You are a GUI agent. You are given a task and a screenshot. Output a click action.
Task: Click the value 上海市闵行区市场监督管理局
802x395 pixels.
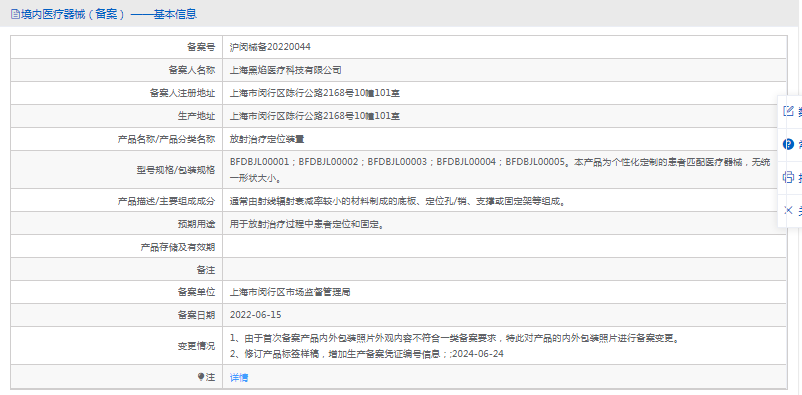pyautogui.click(x=290, y=292)
